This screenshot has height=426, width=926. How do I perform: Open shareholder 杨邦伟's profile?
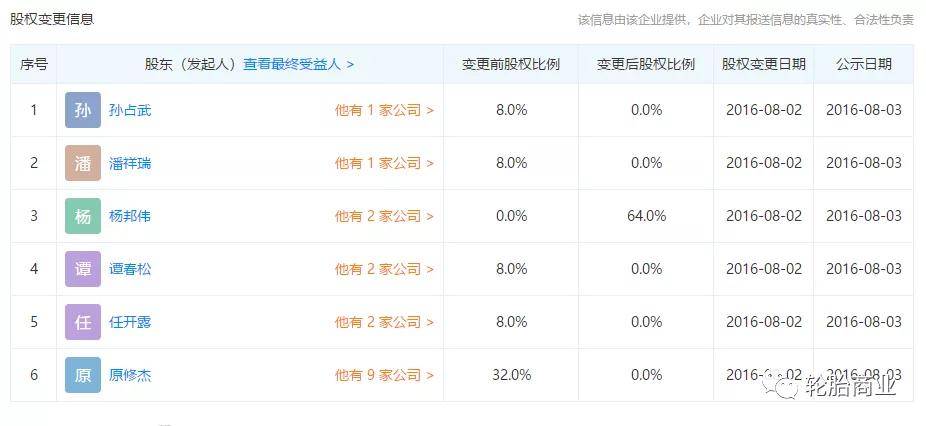pos(130,216)
